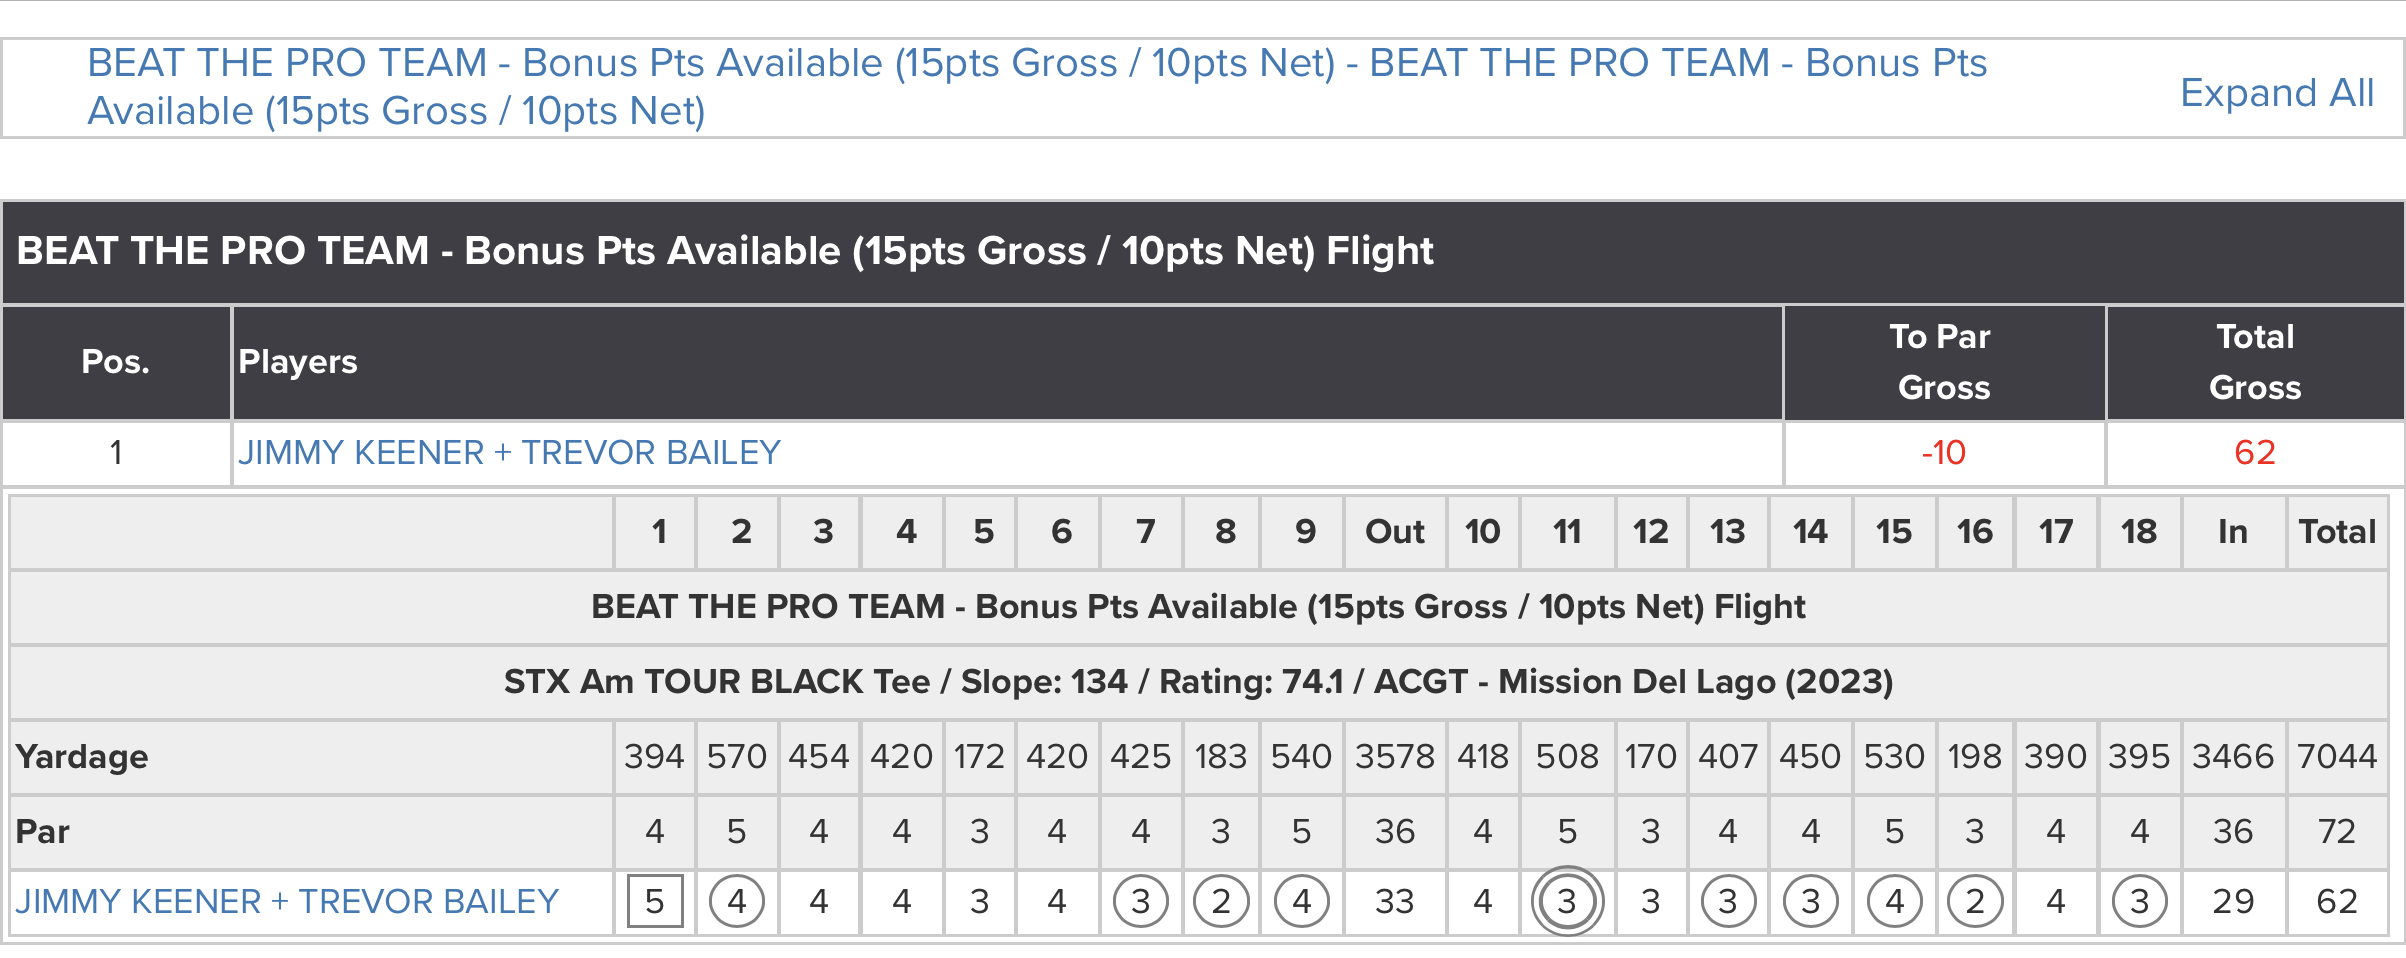Click the -10 to par score
Image resolution: width=2406 pixels, height=958 pixels.
click(1943, 453)
